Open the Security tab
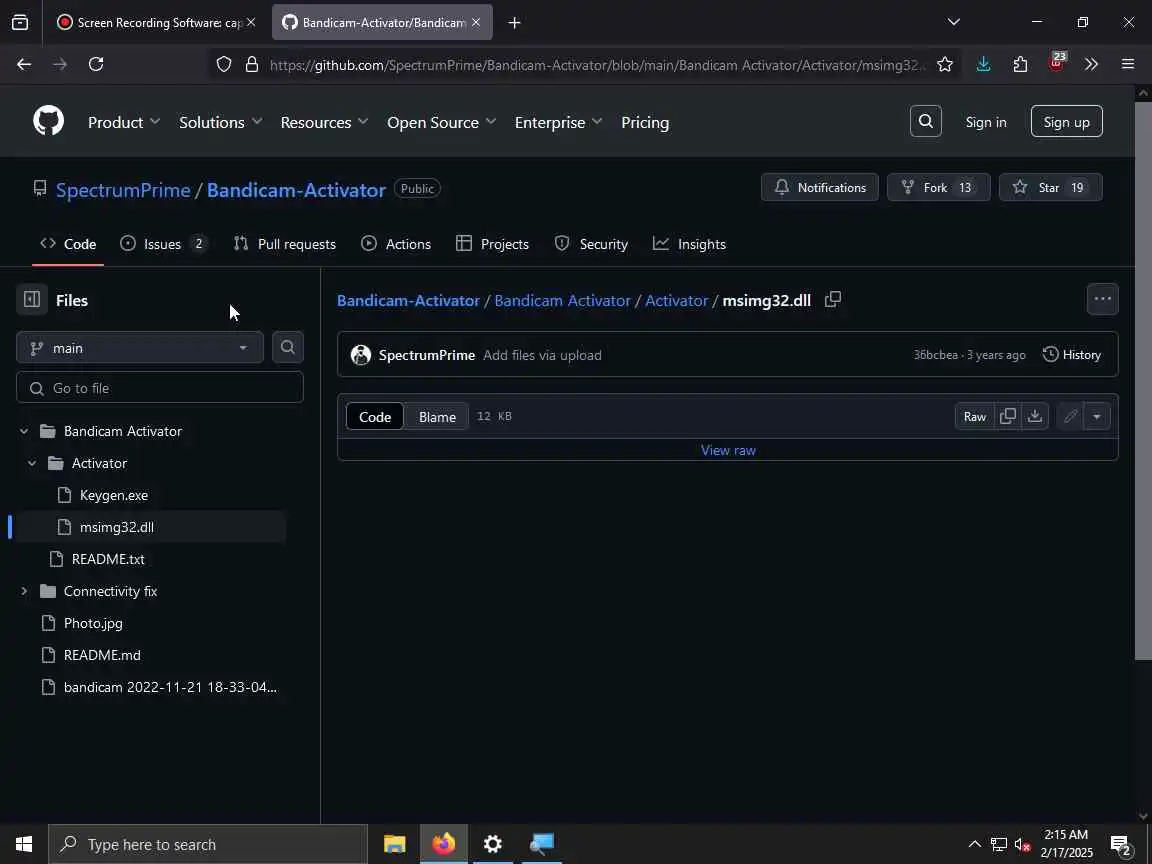This screenshot has width=1152, height=864. click(x=591, y=244)
